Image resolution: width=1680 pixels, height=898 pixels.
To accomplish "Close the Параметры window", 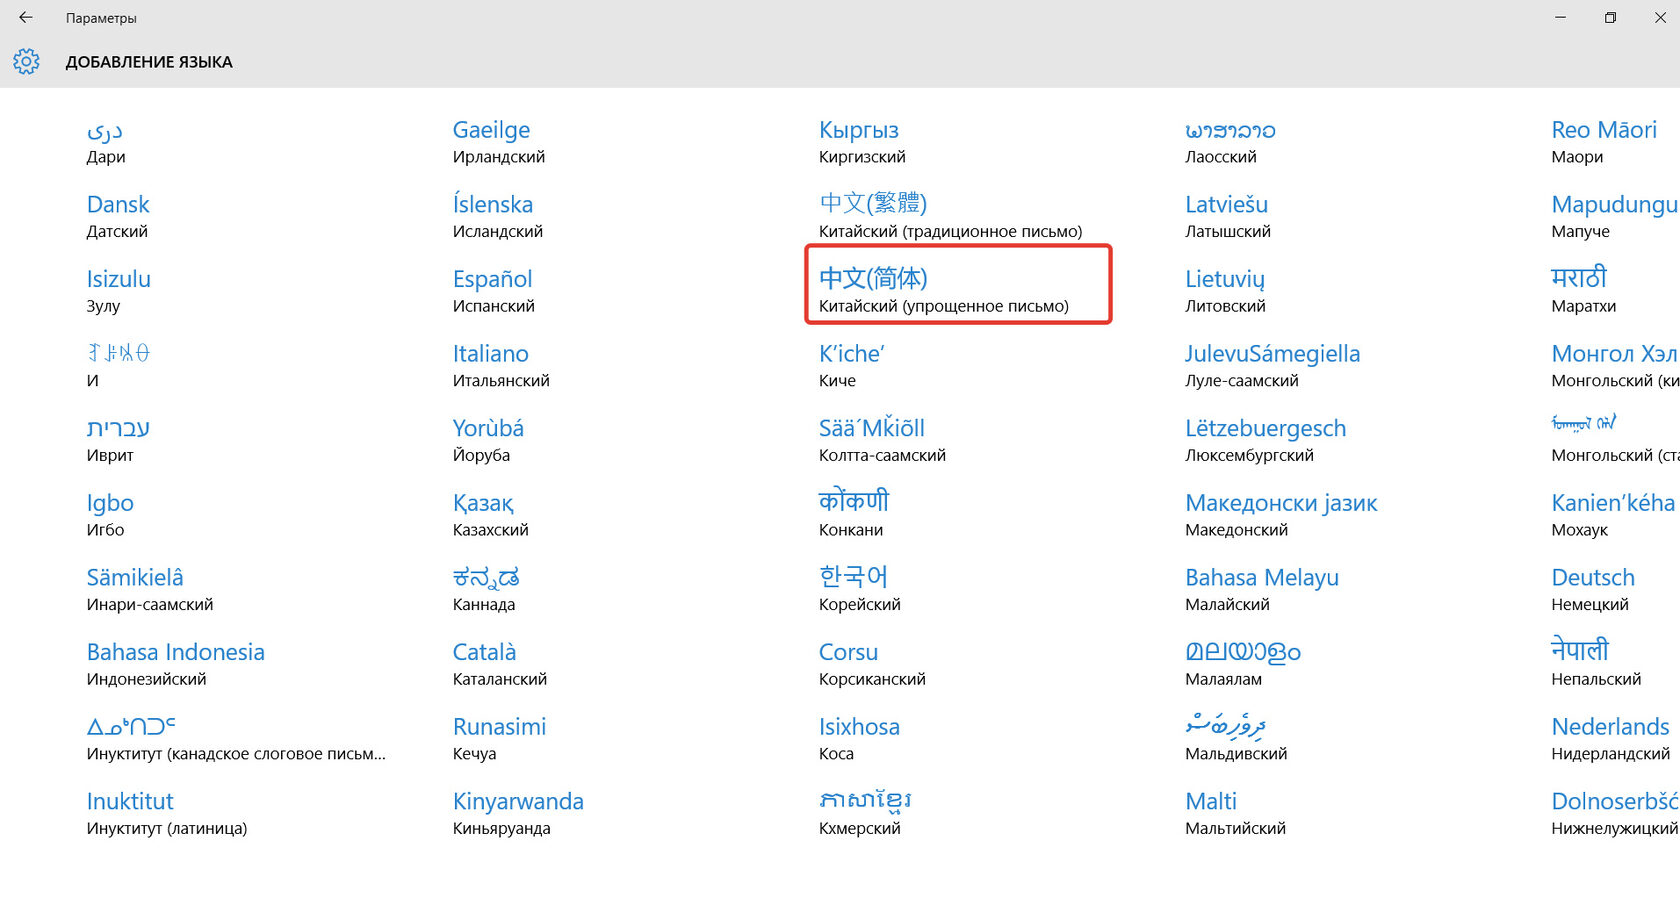I will click(1660, 17).
